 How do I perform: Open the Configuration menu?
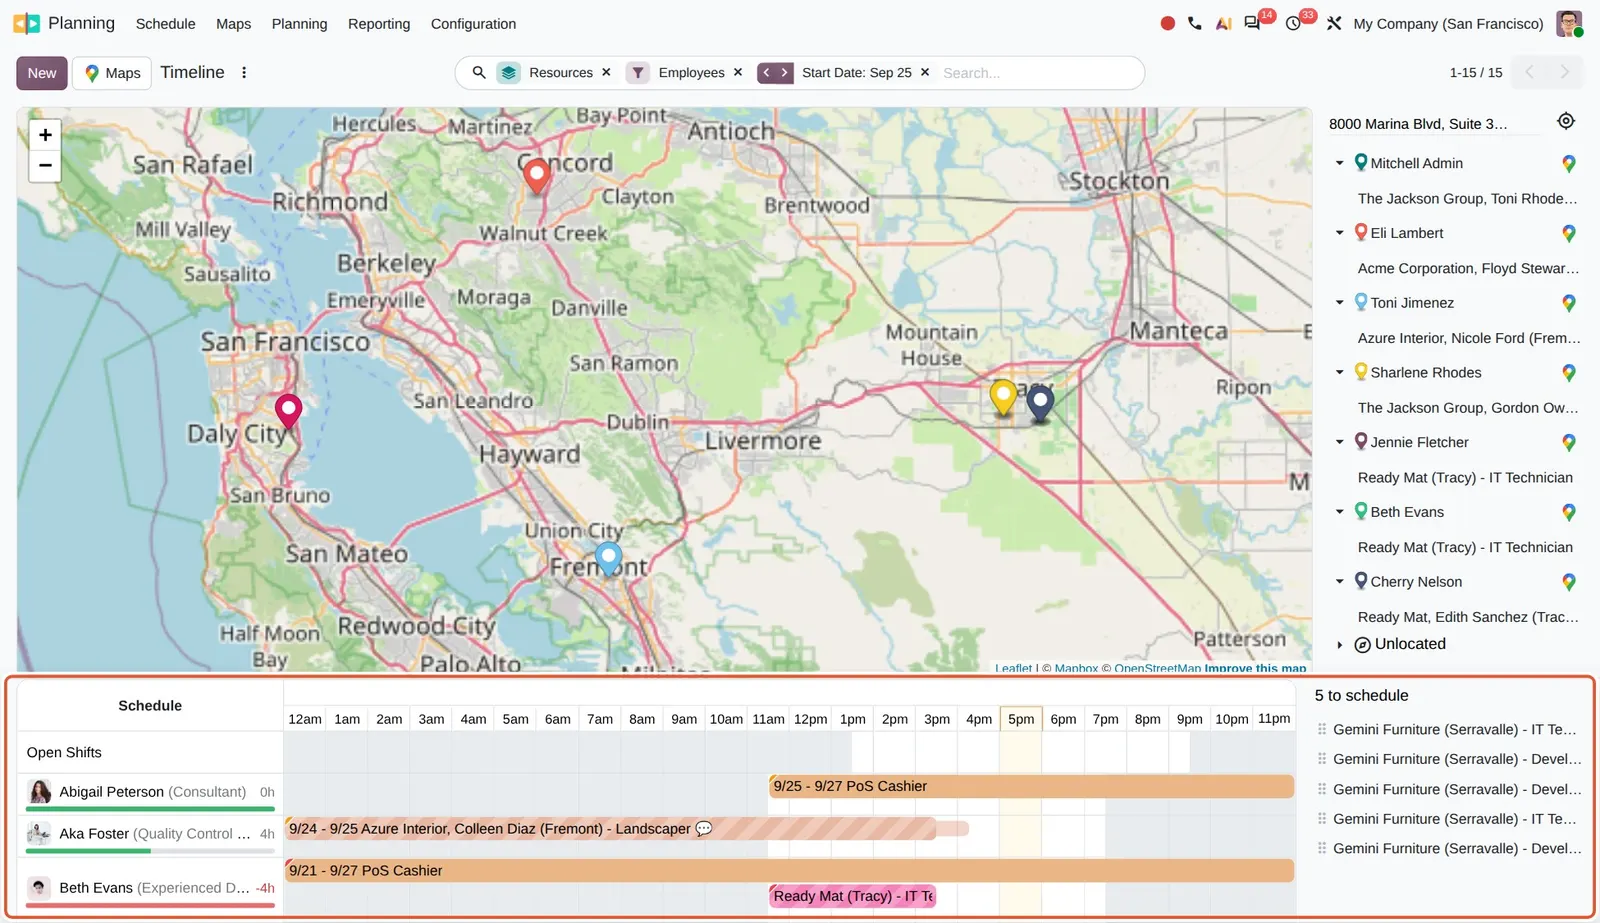click(474, 23)
